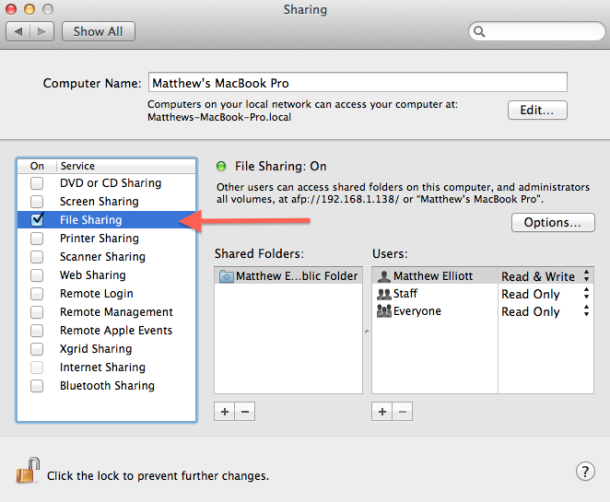610x502 pixels.
Task: Select the Matthew Elliott Public Folder icon
Action: (227, 276)
